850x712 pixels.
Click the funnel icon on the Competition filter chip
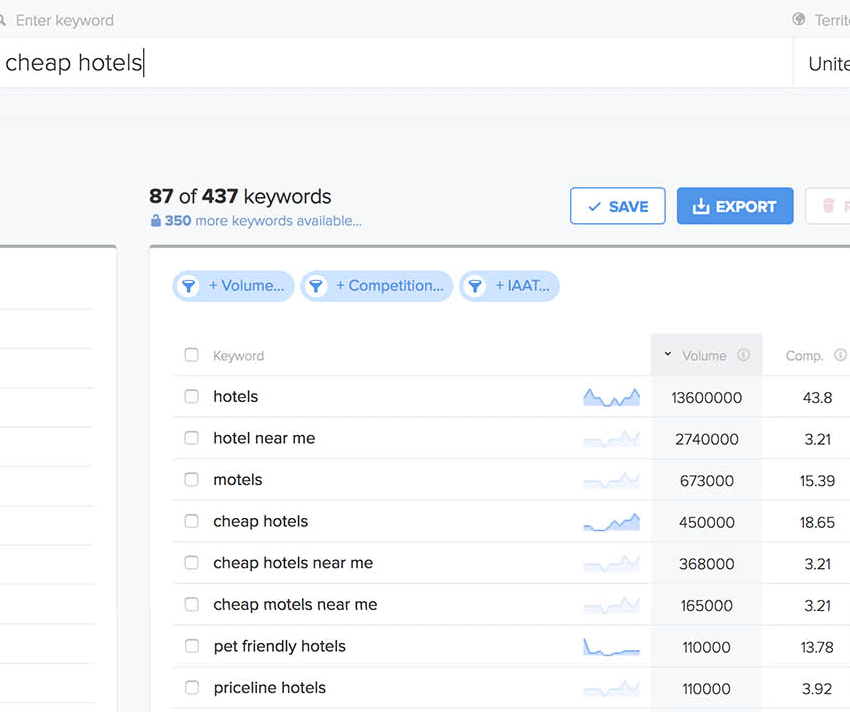317,286
